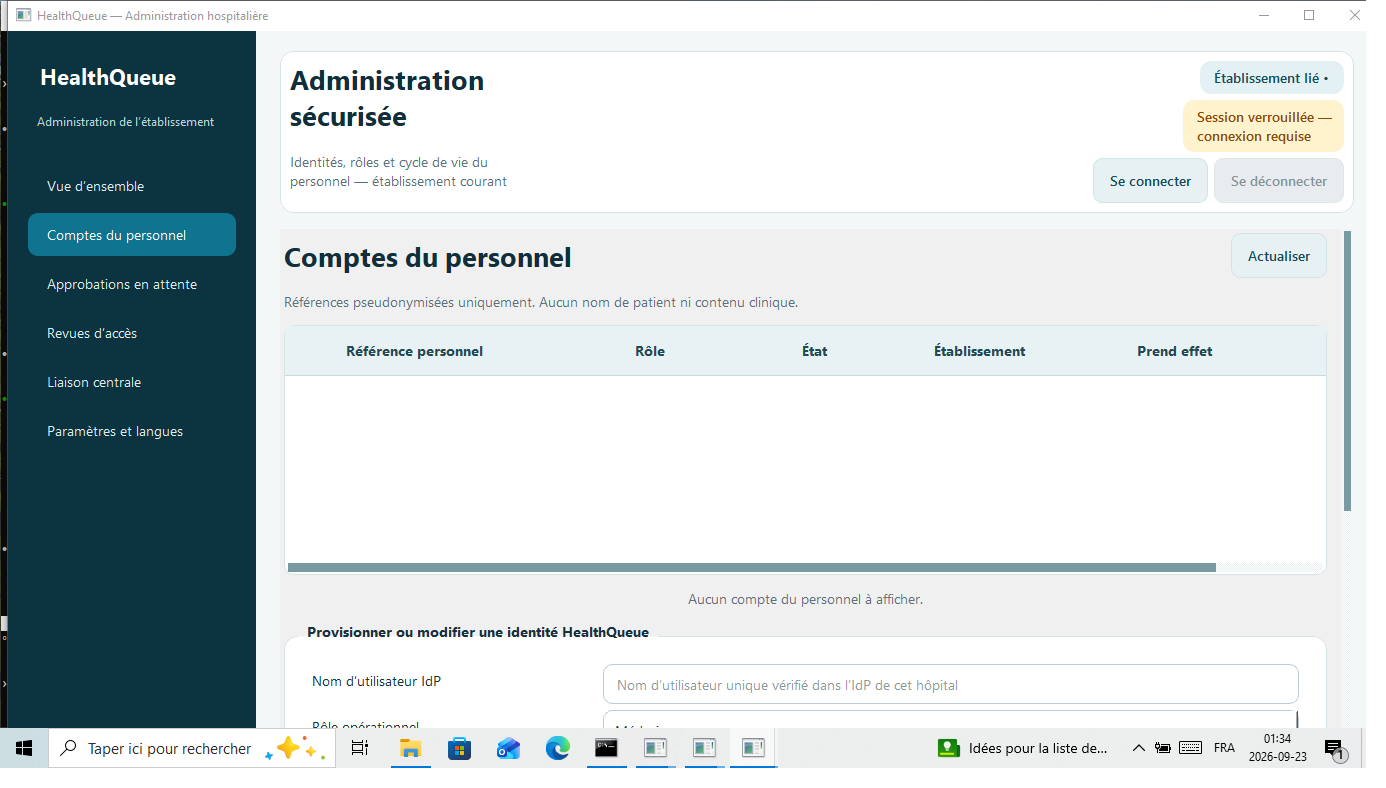Click the 'Provisionner ou modifier une identité HealthQueue' title
Viewport: 1386px width, 788px height.
[x=478, y=632]
